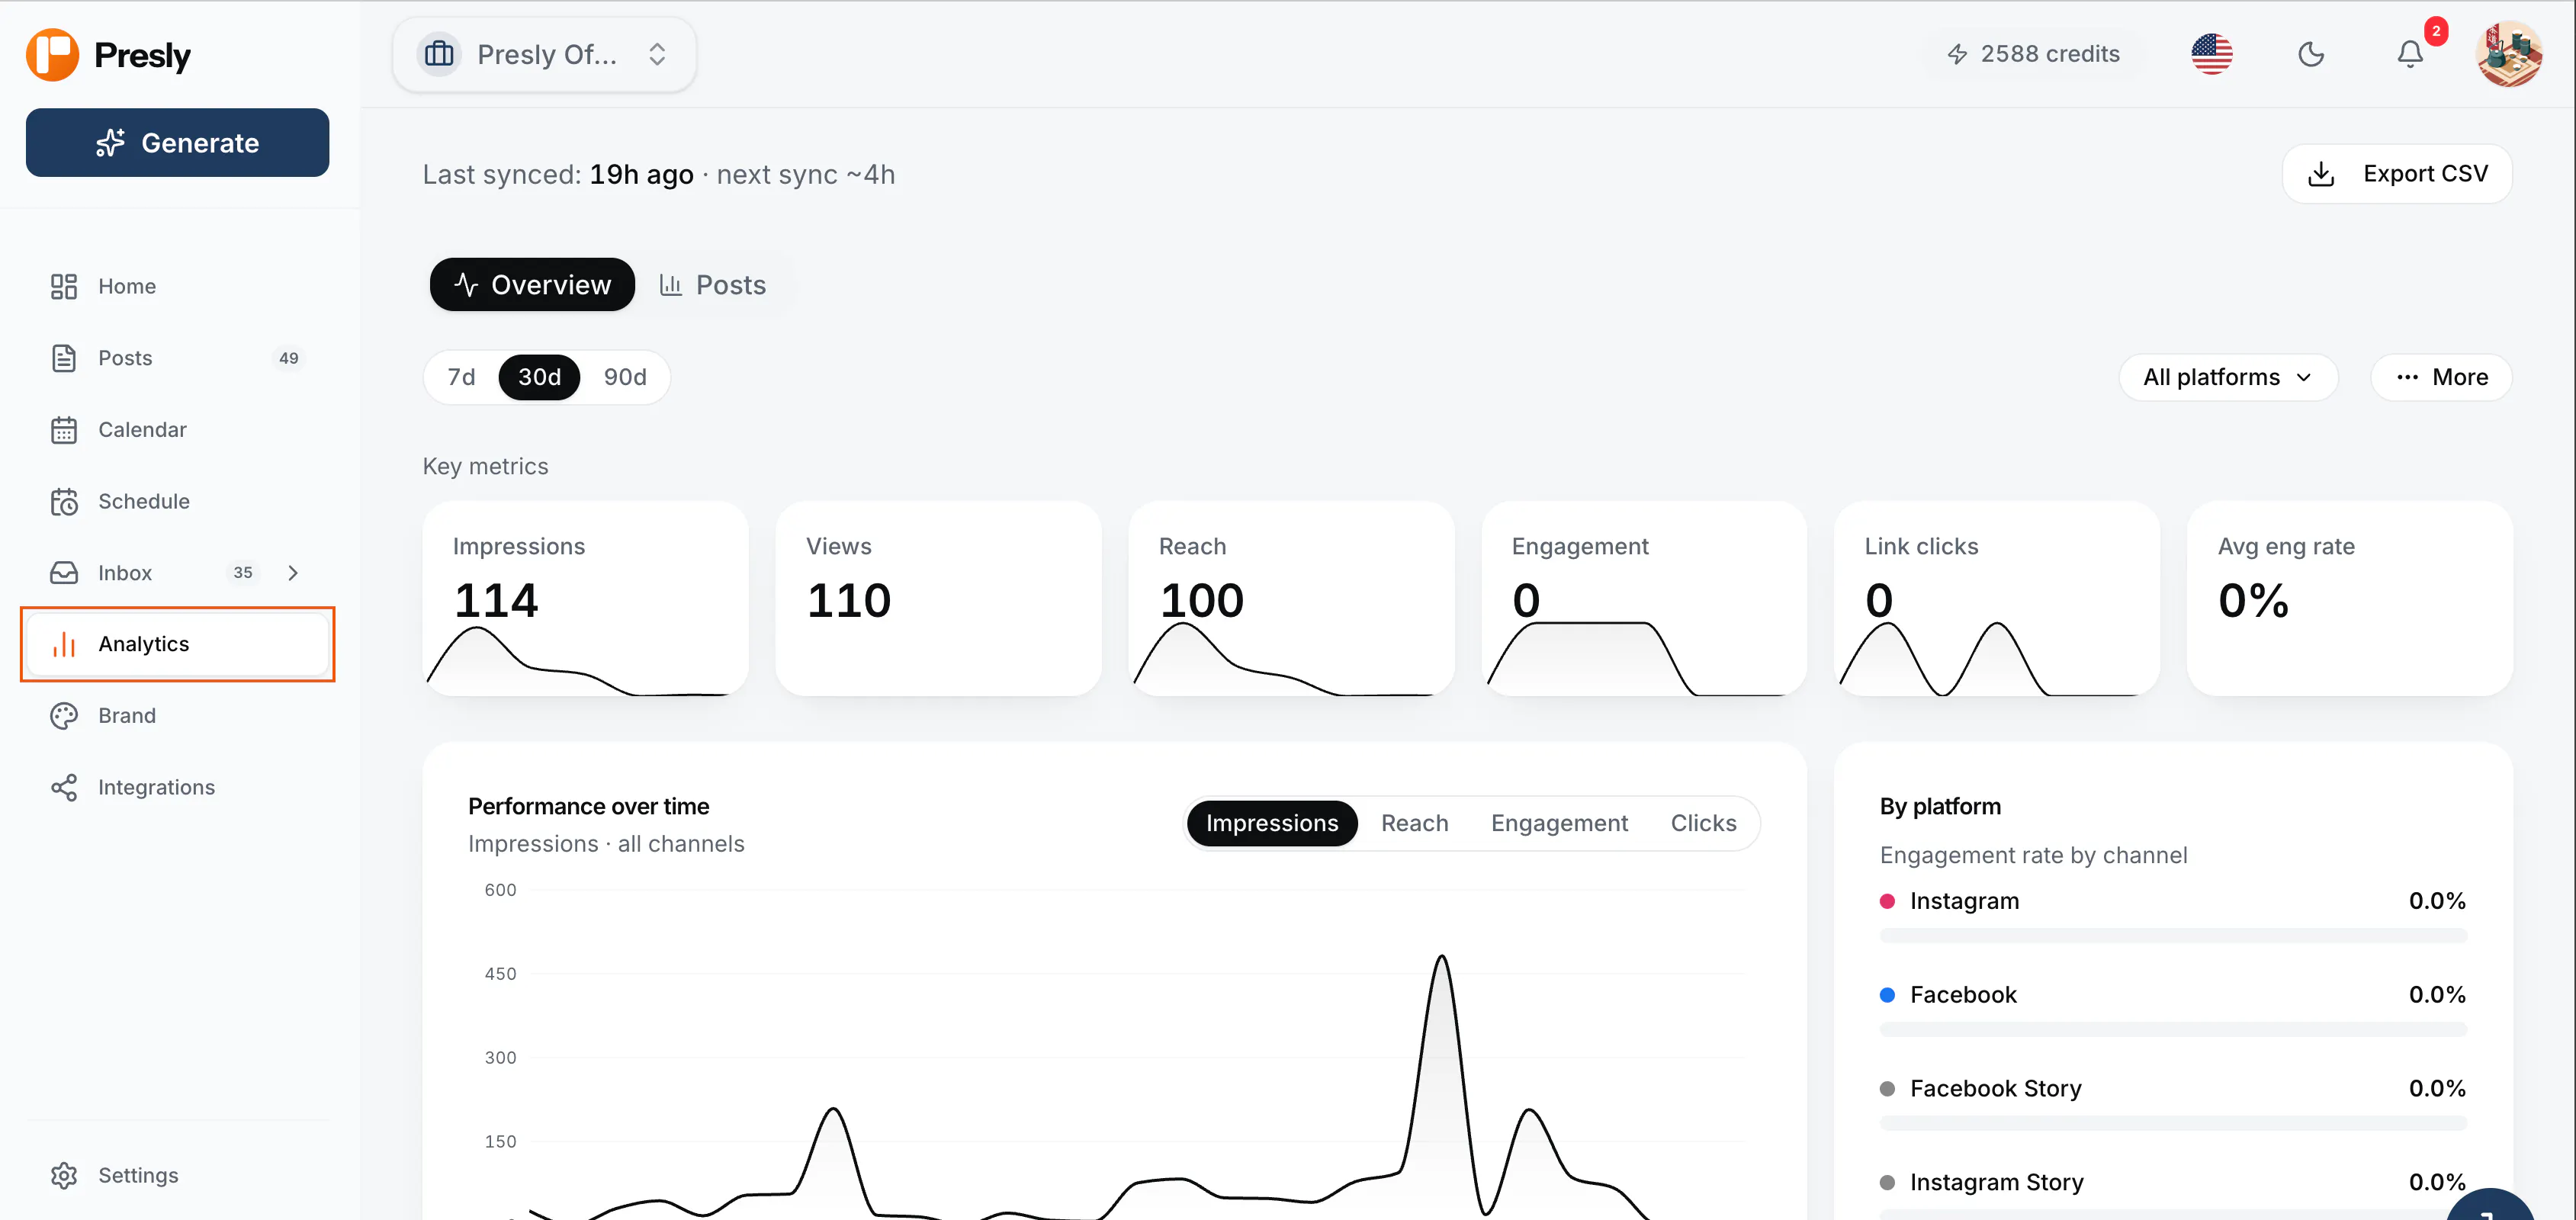Click the Instagram pink color dot
The height and width of the screenshot is (1220, 2576).
[1887, 902]
